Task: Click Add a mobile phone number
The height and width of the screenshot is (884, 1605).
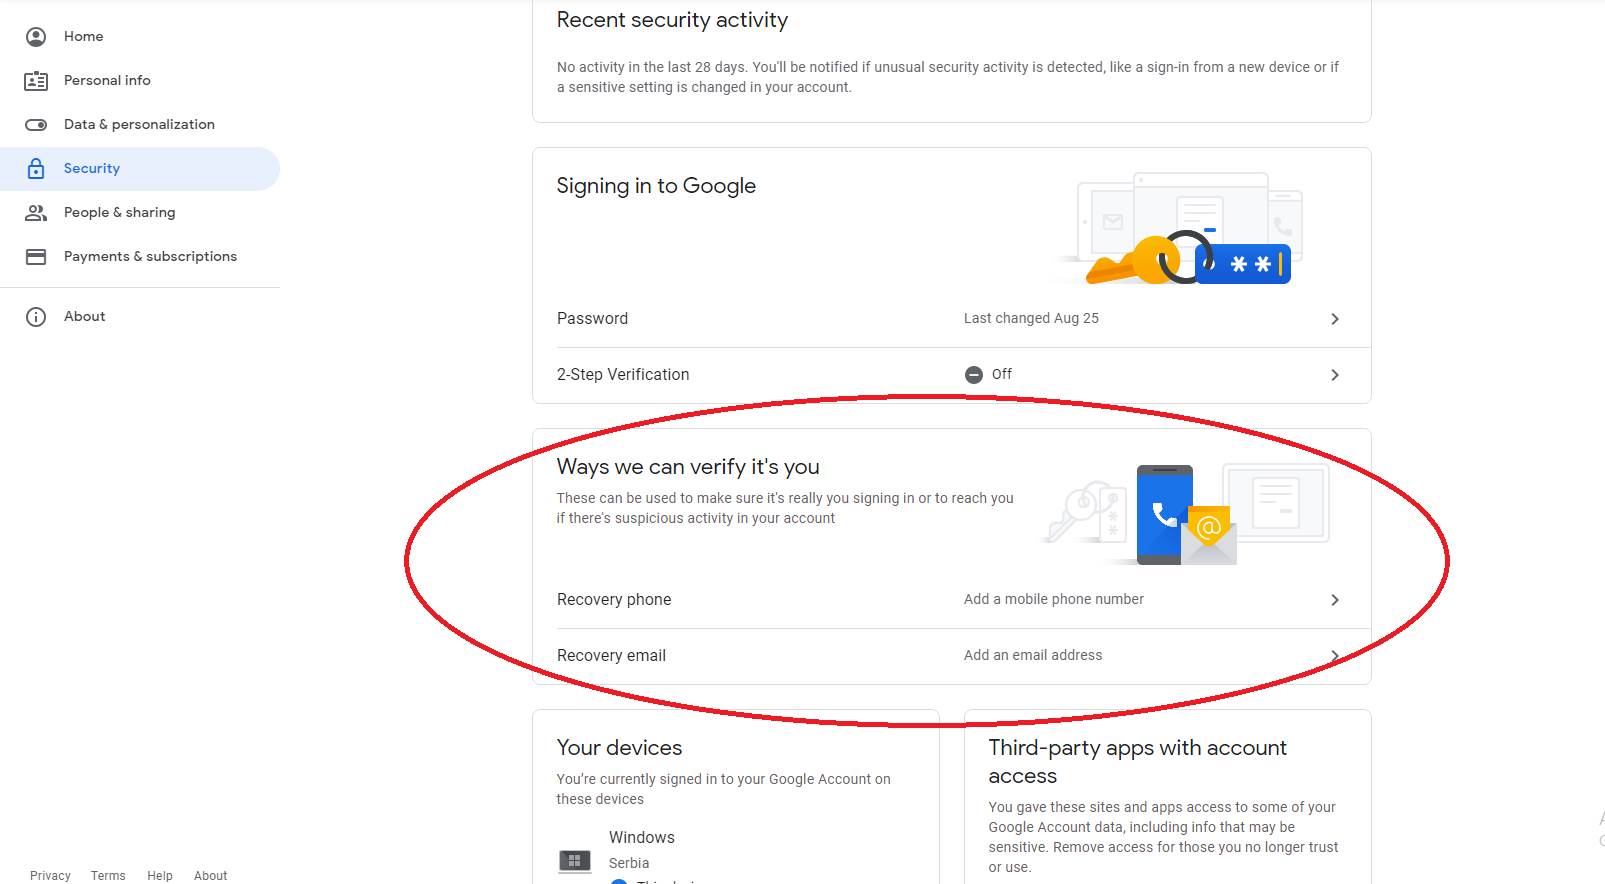Action: (x=1052, y=599)
